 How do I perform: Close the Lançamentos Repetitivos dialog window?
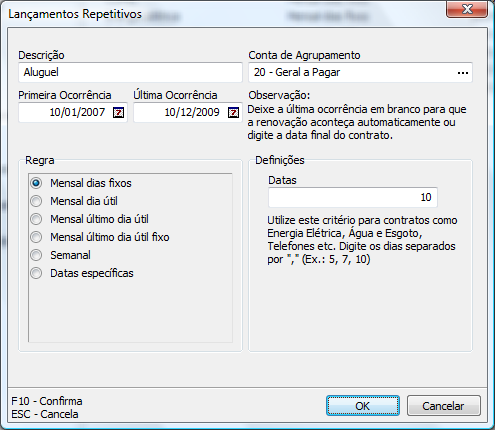point(467,9)
